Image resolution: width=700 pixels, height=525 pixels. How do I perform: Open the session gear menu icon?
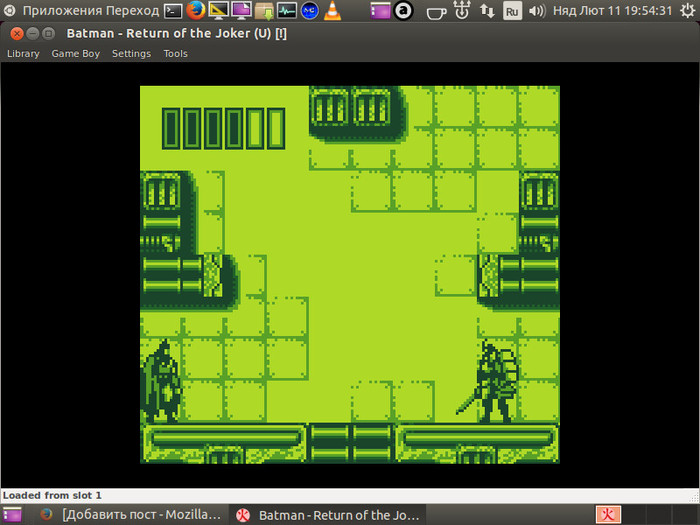click(688, 11)
